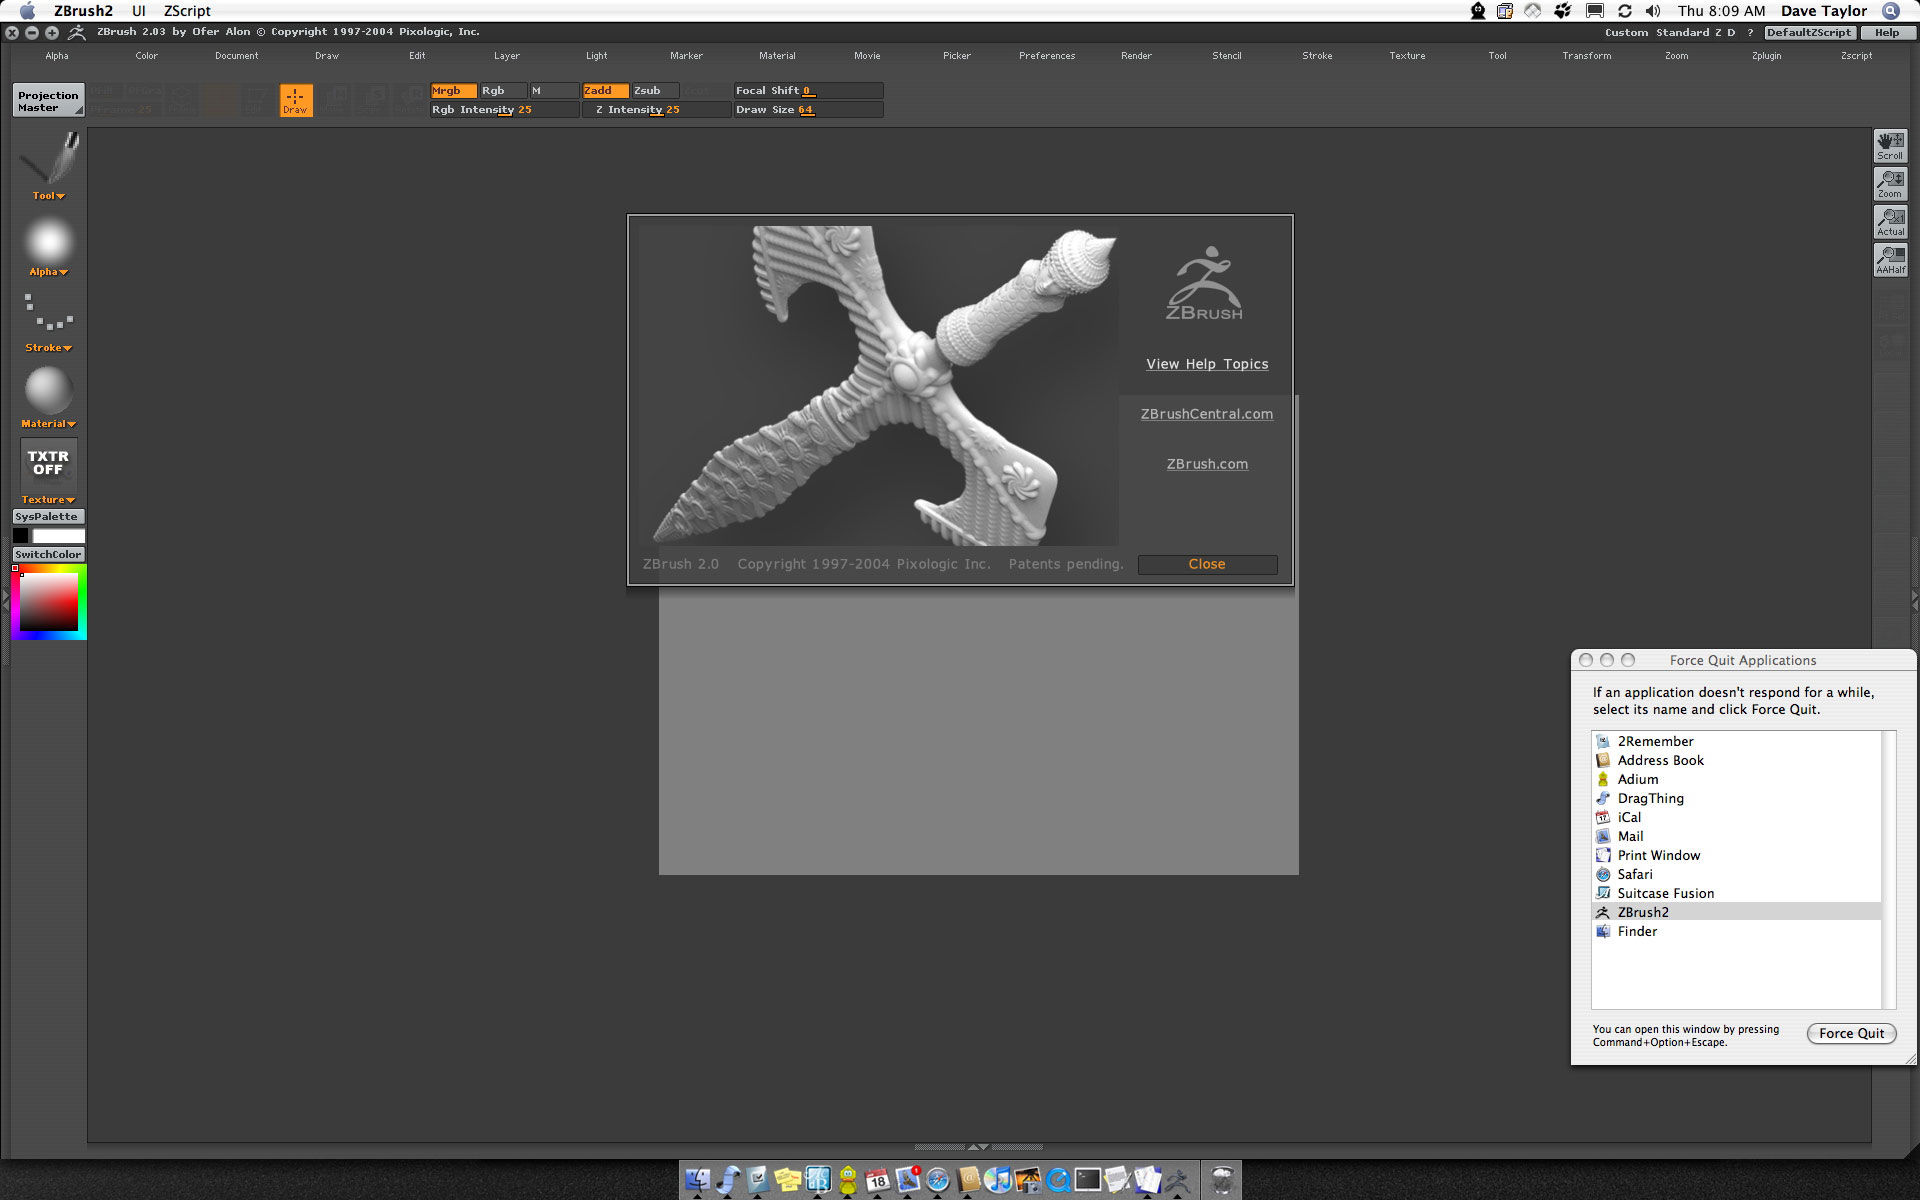Viewport: 1920px width, 1200px height.
Task: Open the UI menu in Mac menu bar
Action: click(139, 11)
